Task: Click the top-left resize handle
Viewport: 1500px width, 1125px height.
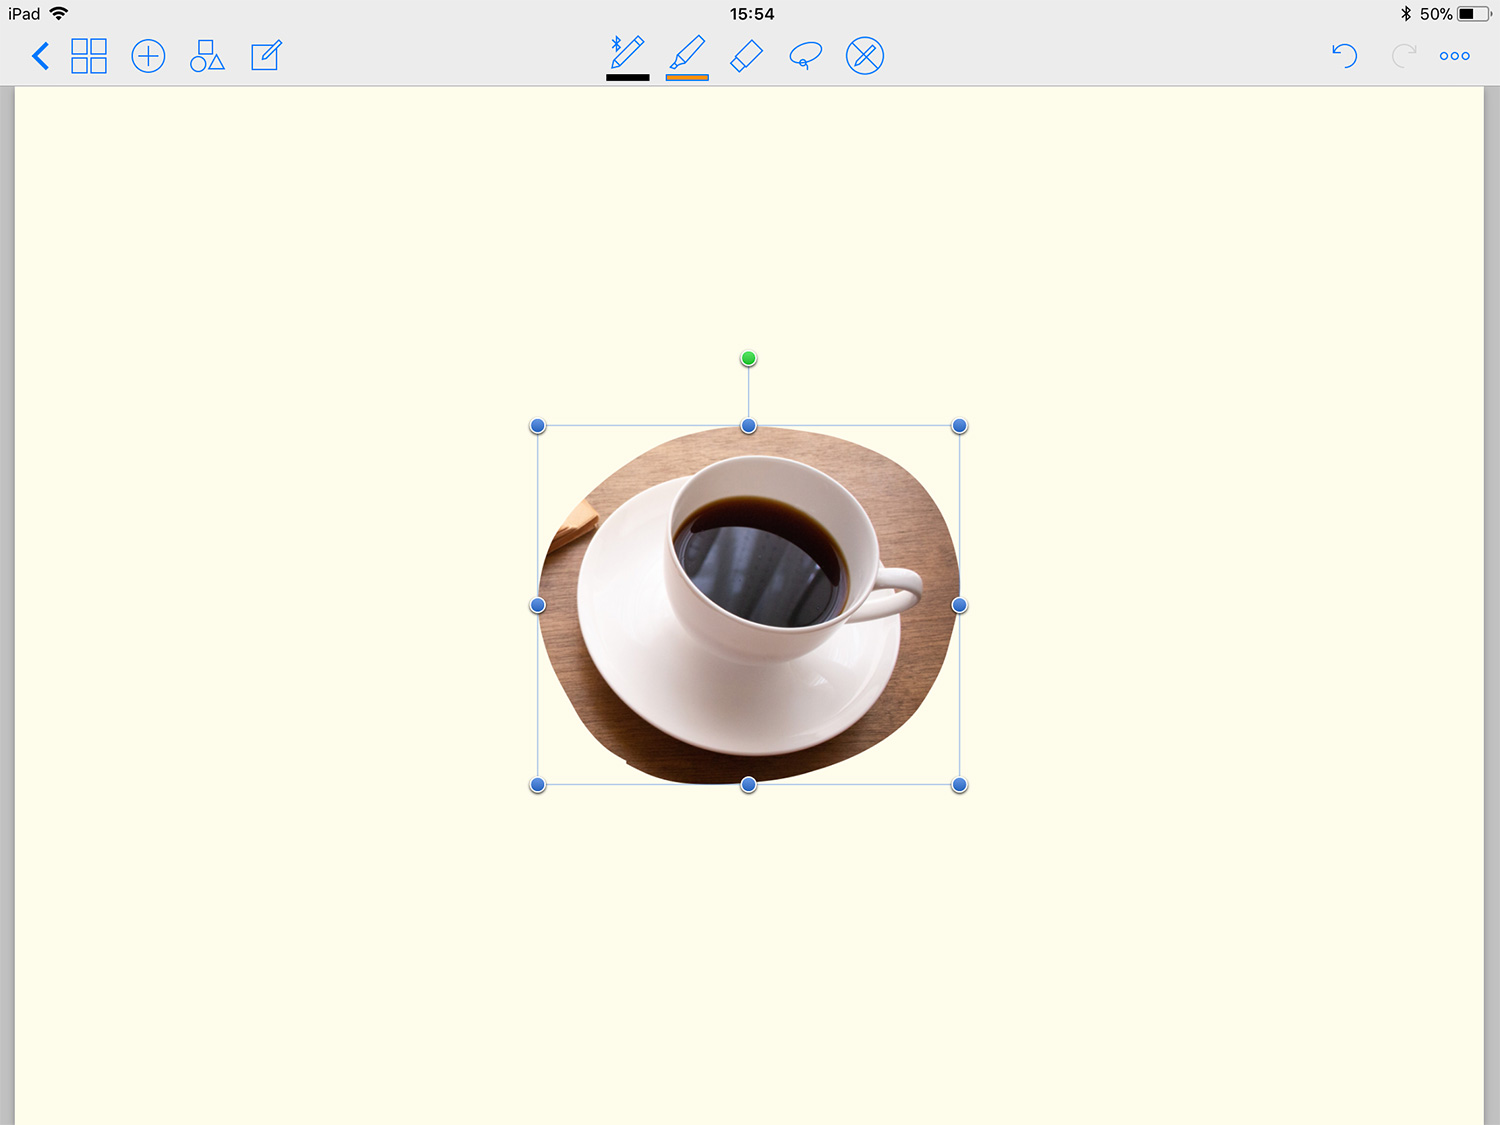Action: (538, 426)
